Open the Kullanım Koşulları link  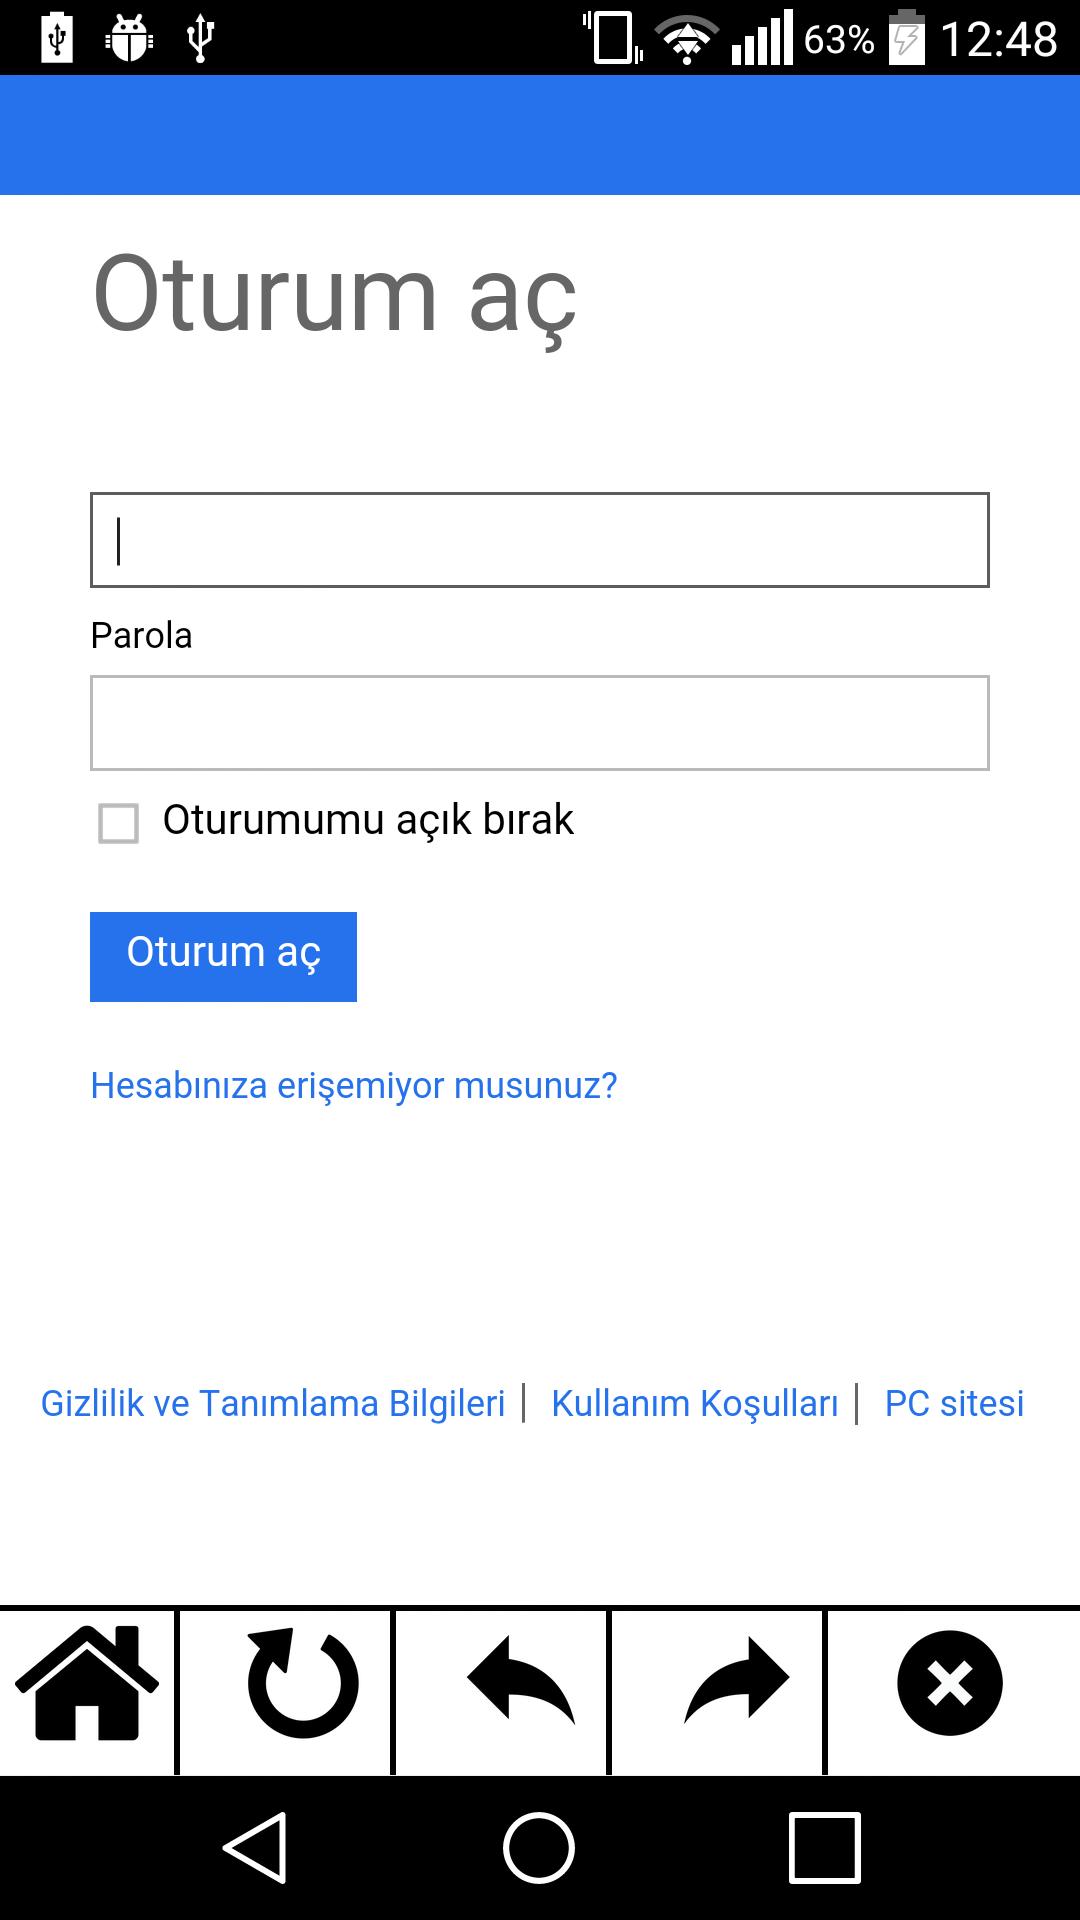coord(695,1405)
